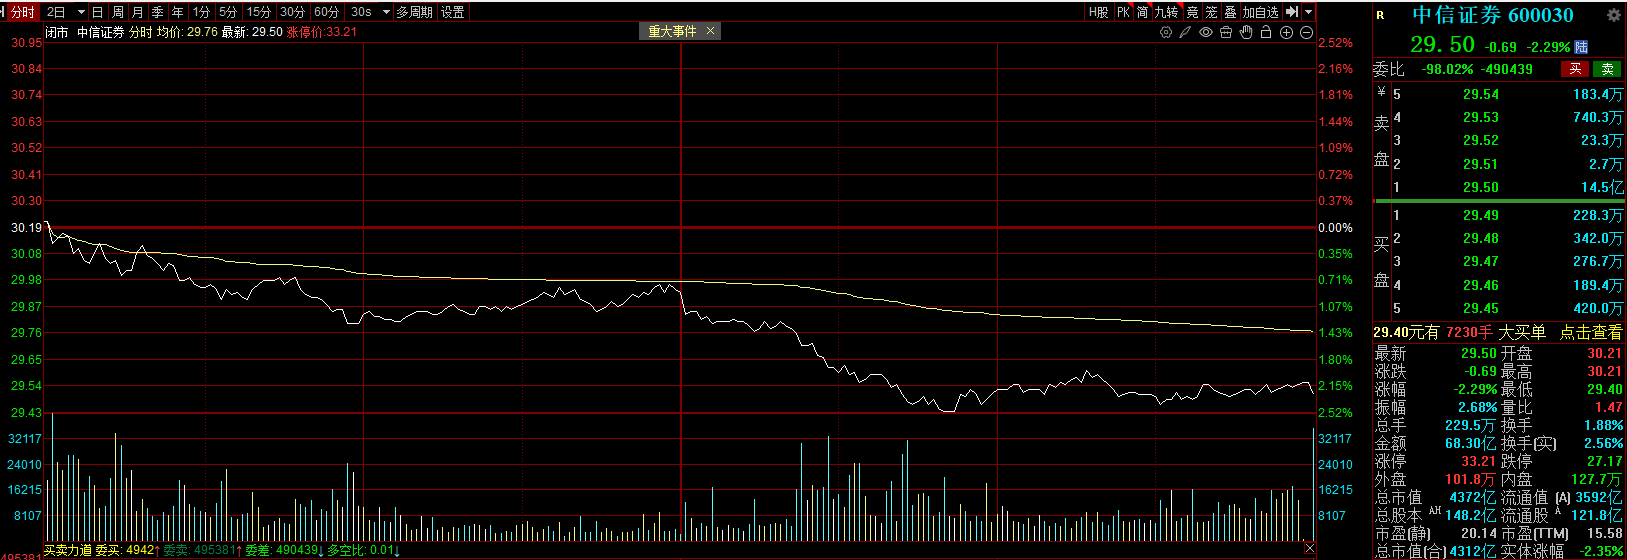Toggle the 九转 indicator button
Image resolution: width=1627 pixels, height=560 pixels.
click(1166, 12)
